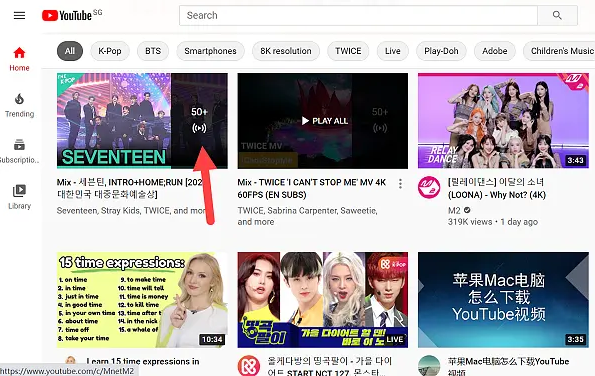Viewport: 595px width, 376px height.
Task: Open the LOONA Relay Dance thumbnail
Action: pos(503,121)
